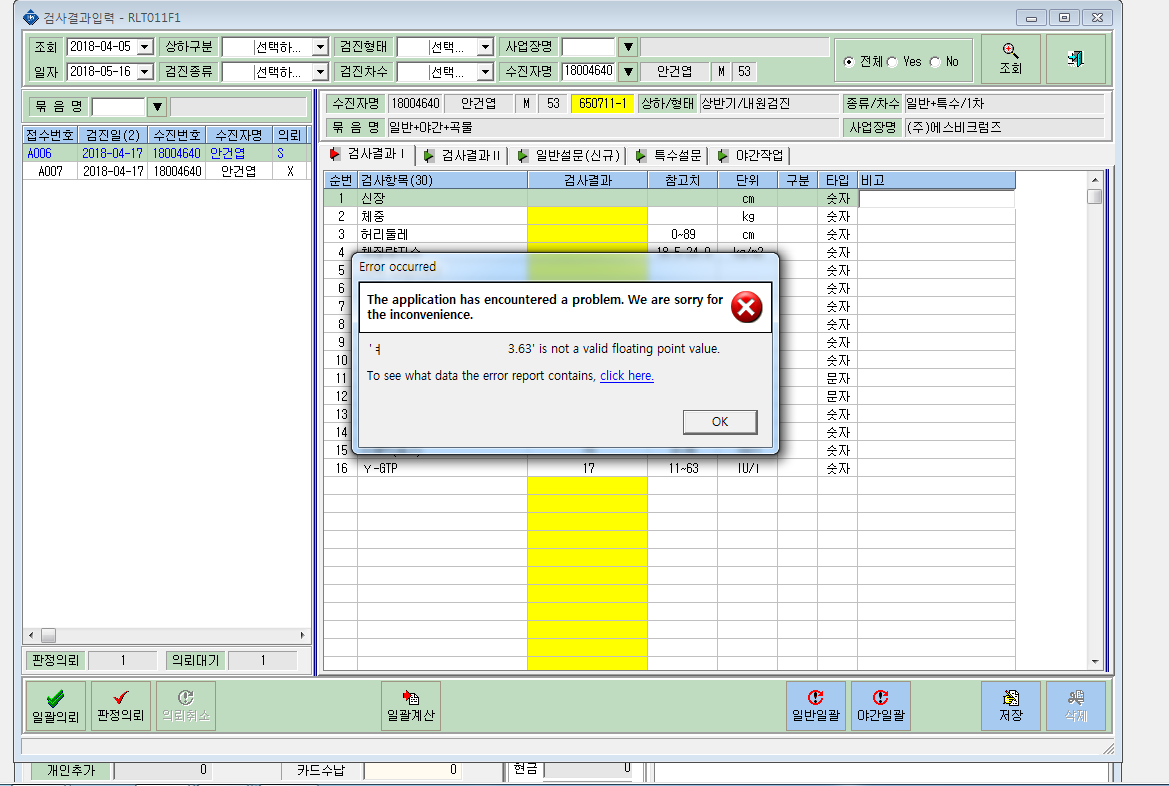Image resolution: width=1169 pixels, height=786 pixels.
Task: Open the 야간작업 tab
Action: click(x=751, y=155)
